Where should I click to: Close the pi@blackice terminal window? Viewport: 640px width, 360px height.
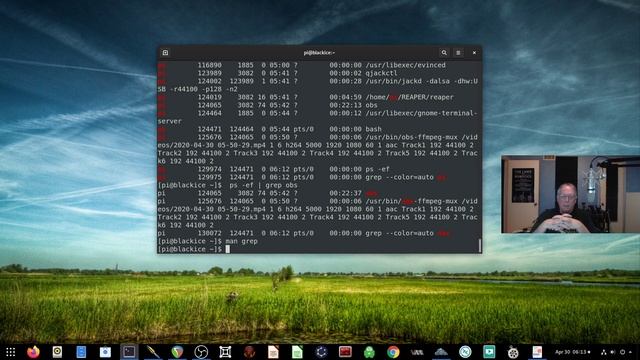click(x=474, y=53)
